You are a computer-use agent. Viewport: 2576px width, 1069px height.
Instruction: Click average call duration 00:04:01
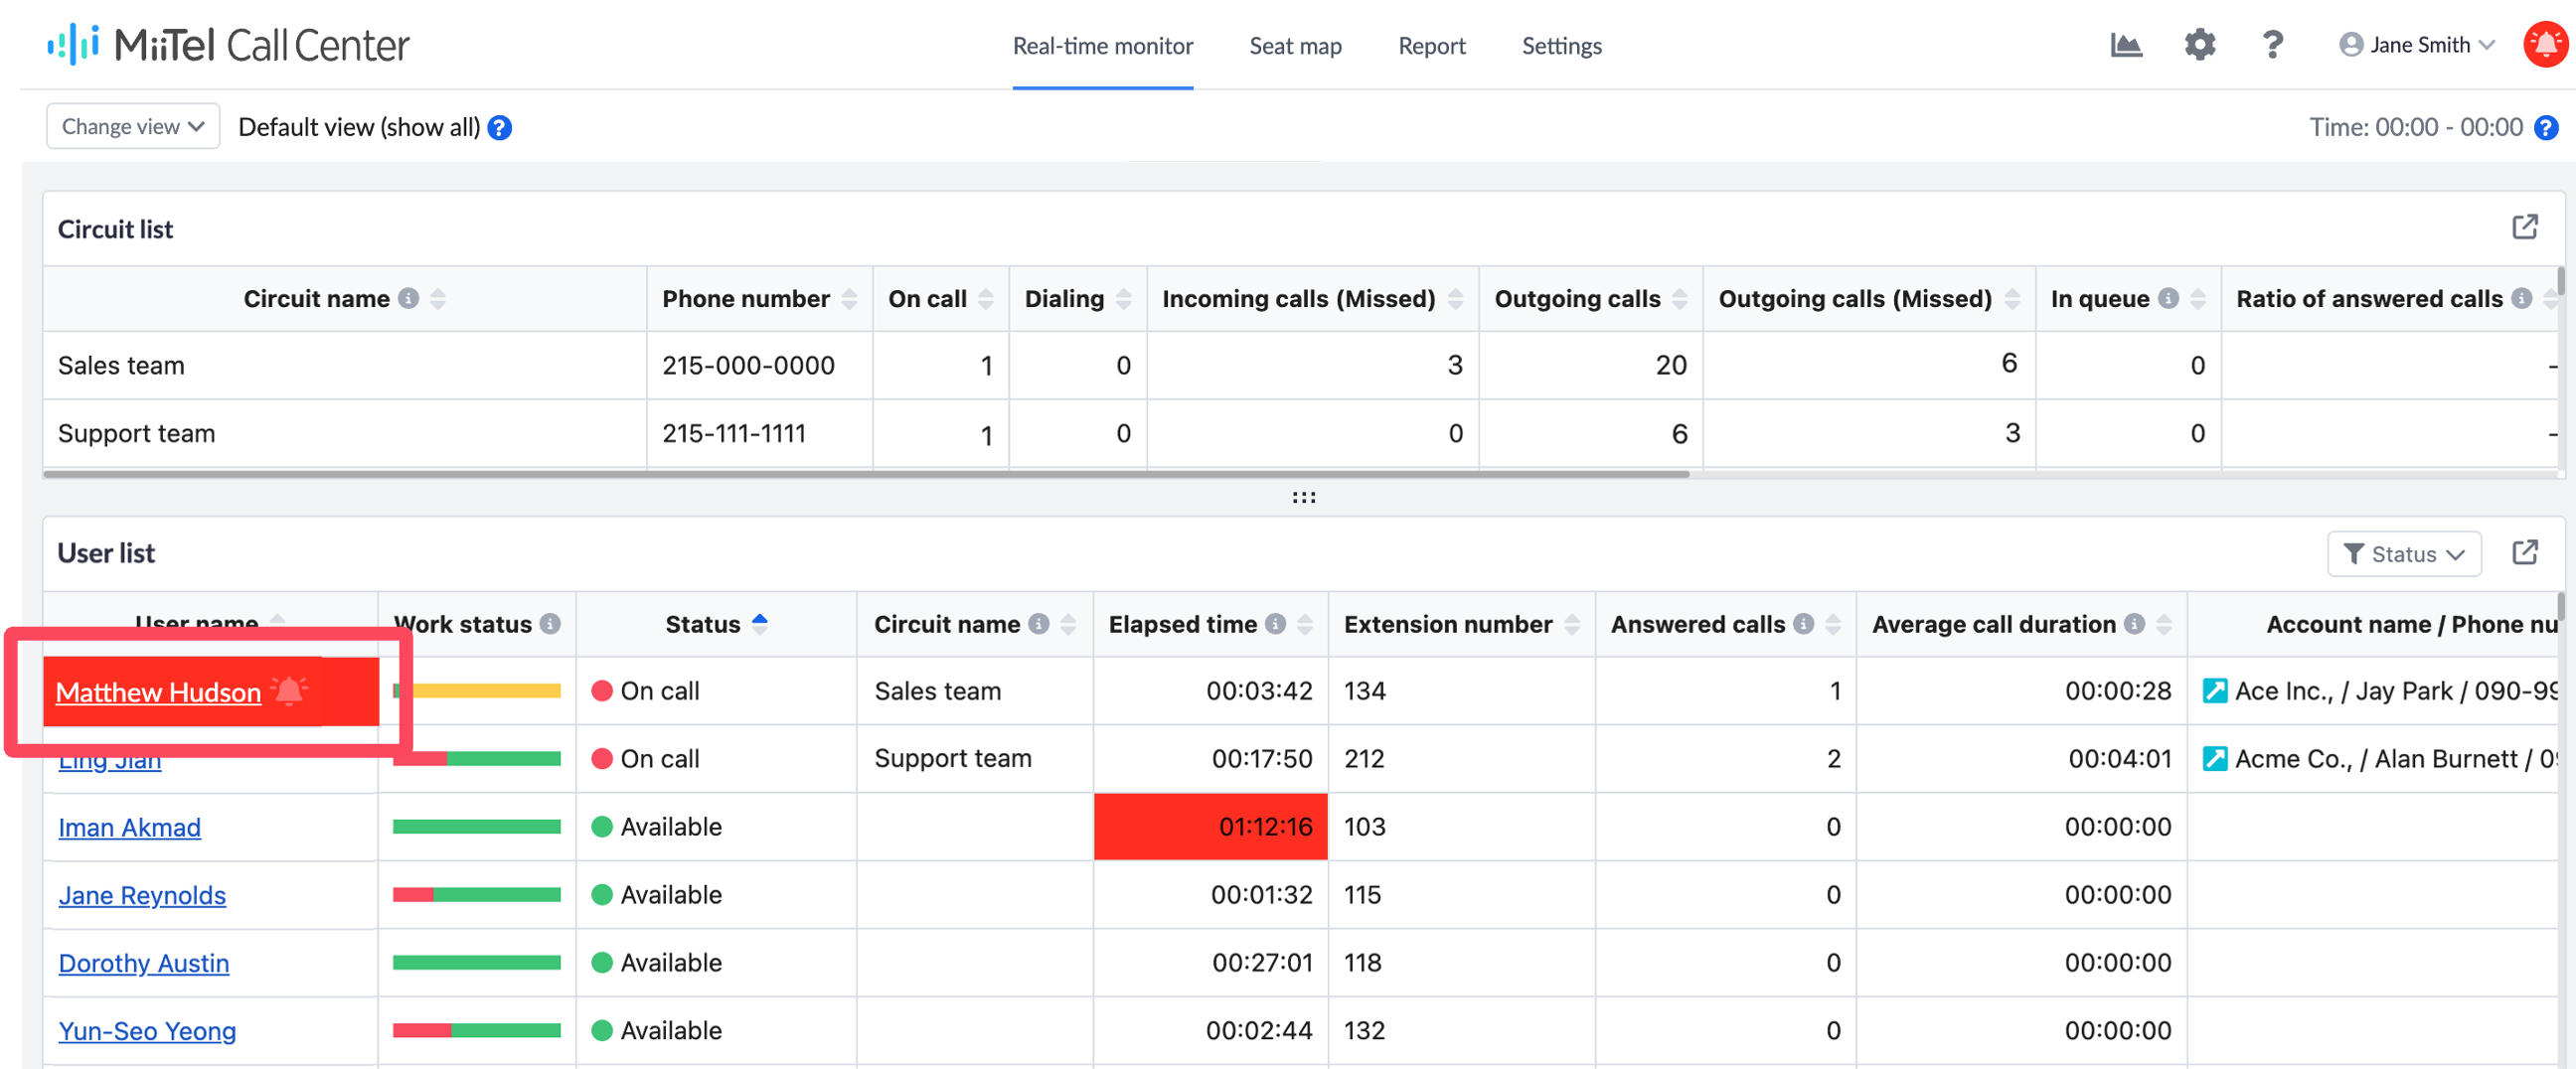[x=2119, y=759]
